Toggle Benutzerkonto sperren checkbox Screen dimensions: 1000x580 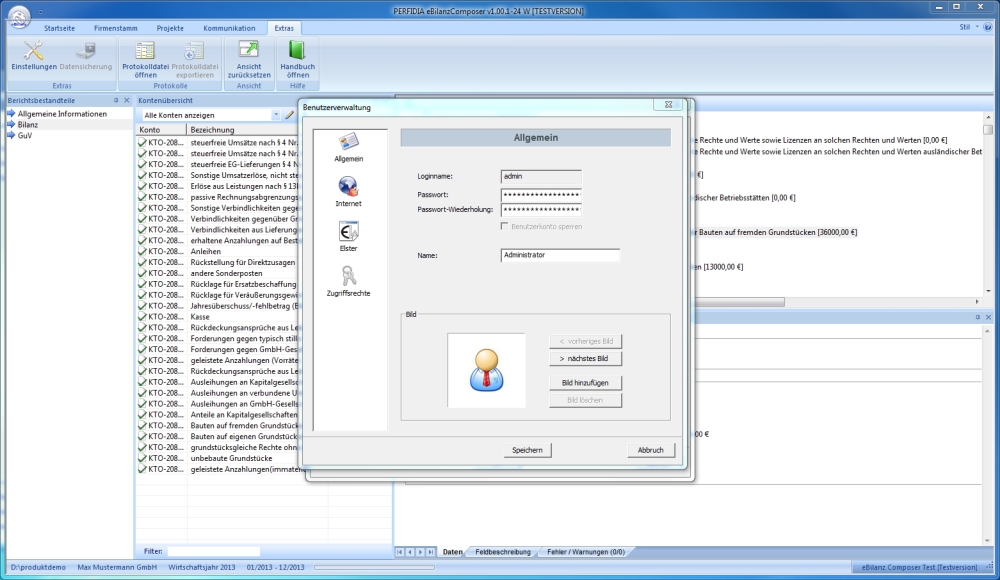pyautogui.click(x=504, y=226)
